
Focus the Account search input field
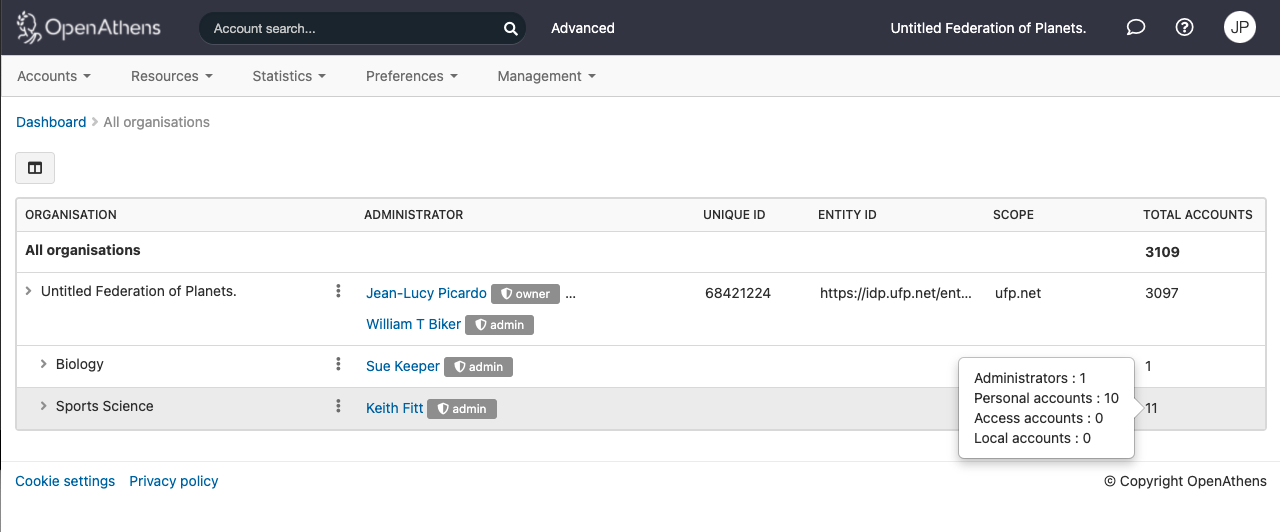(x=350, y=28)
